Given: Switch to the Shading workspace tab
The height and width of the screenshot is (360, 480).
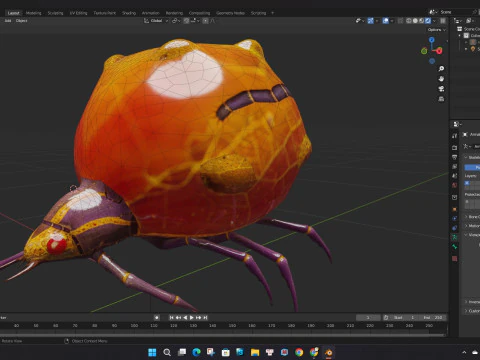Looking at the screenshot, I should click(x=129, y=13).
